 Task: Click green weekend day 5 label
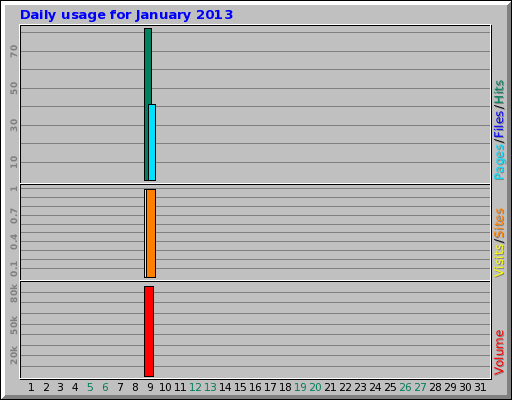[x=90, y=387]
